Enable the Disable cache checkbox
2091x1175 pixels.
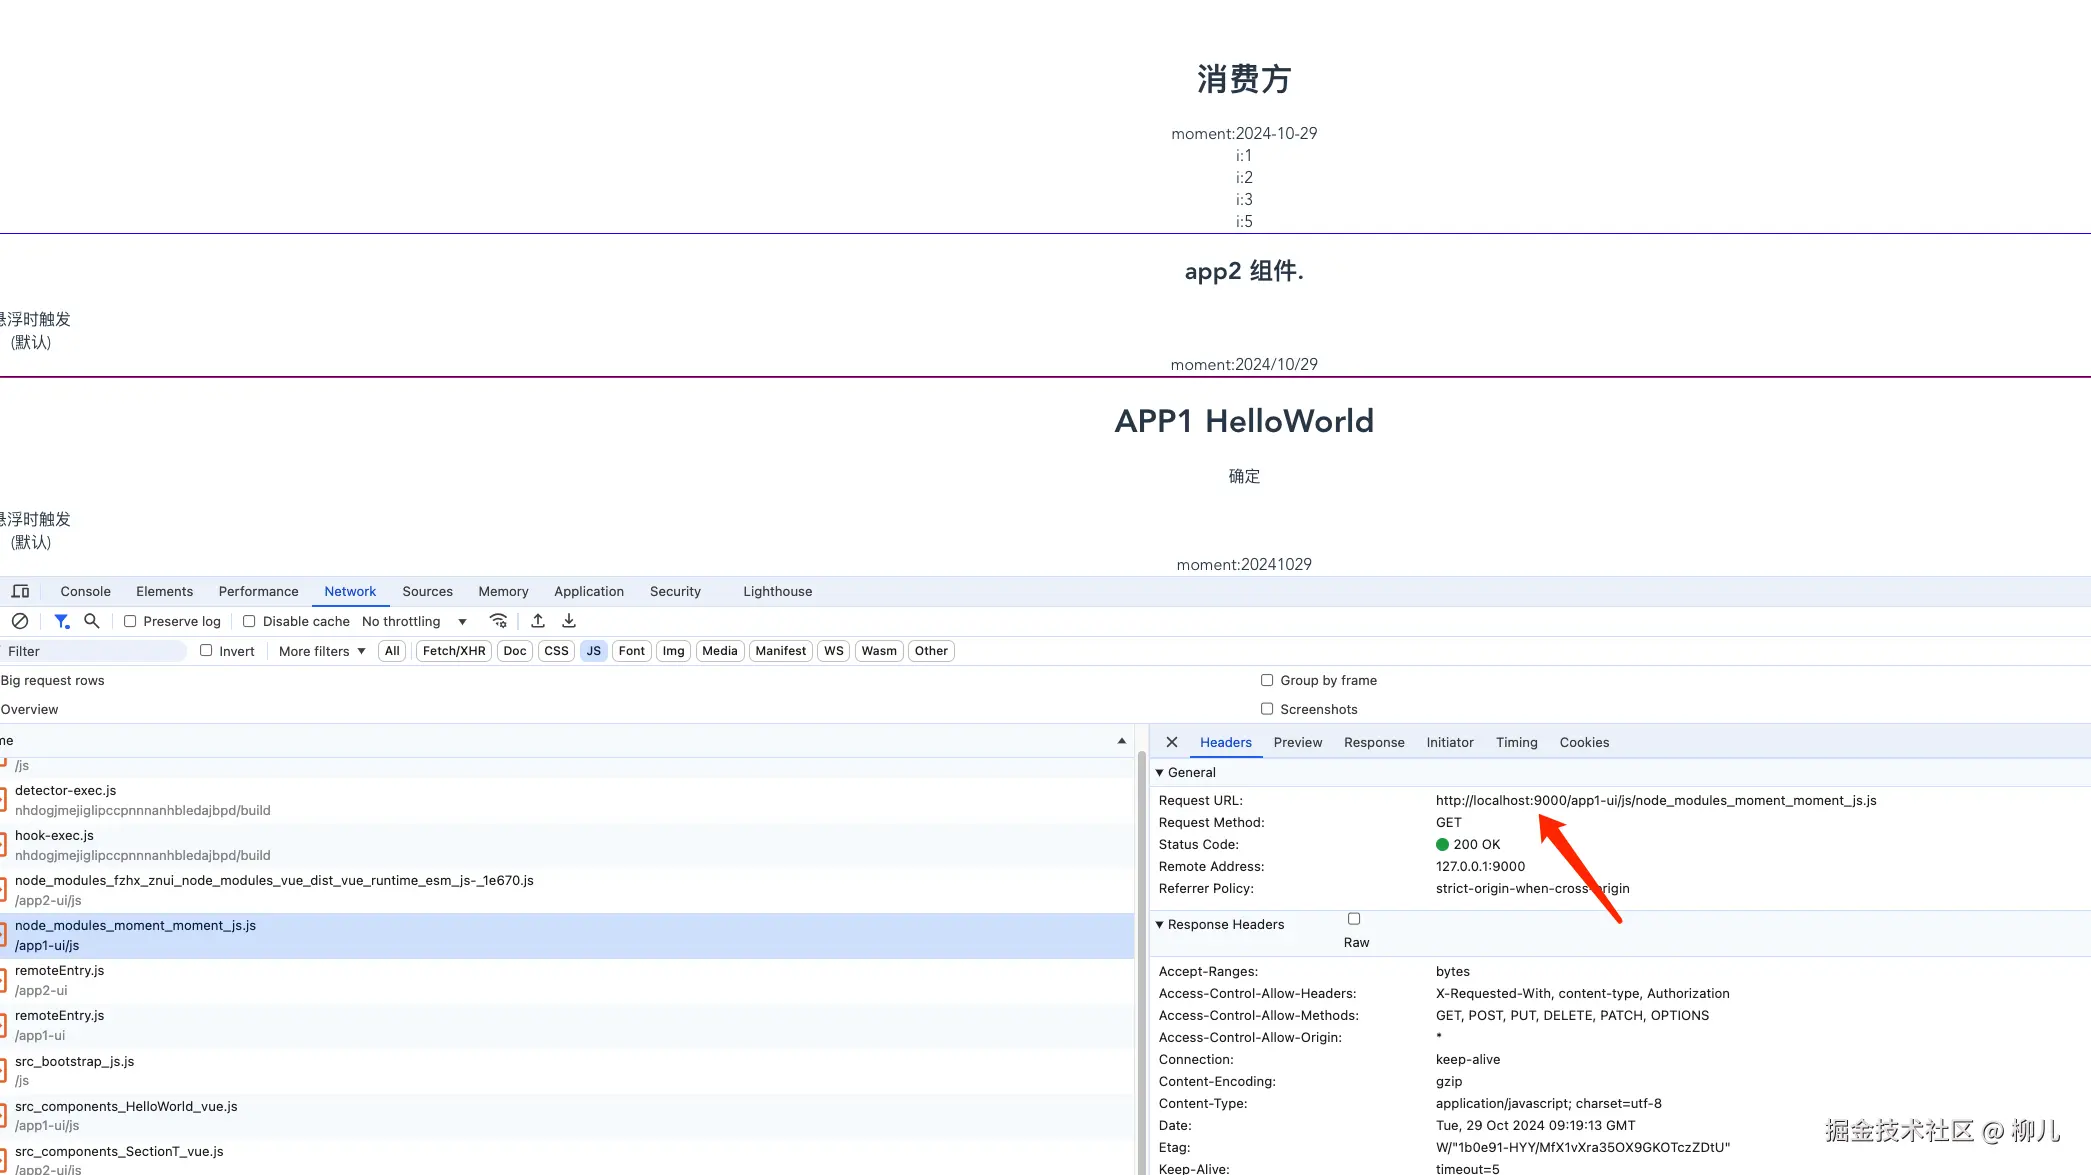click(x=249, y=621)
